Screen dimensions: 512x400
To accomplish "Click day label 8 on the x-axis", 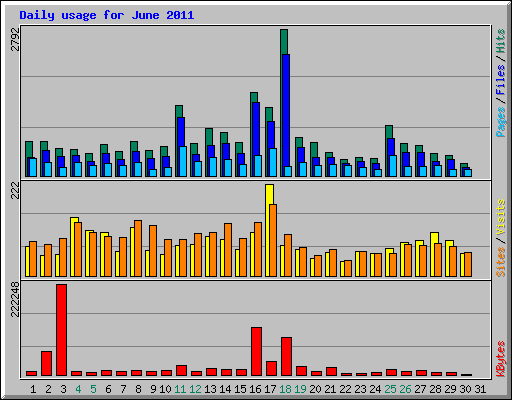I will coord(138,389).
